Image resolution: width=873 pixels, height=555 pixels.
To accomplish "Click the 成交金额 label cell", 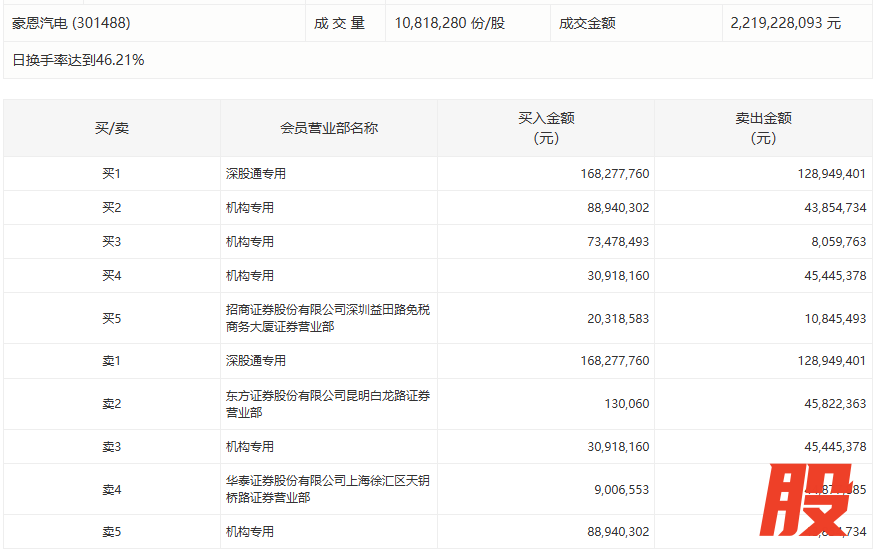I will click(587, 22).
